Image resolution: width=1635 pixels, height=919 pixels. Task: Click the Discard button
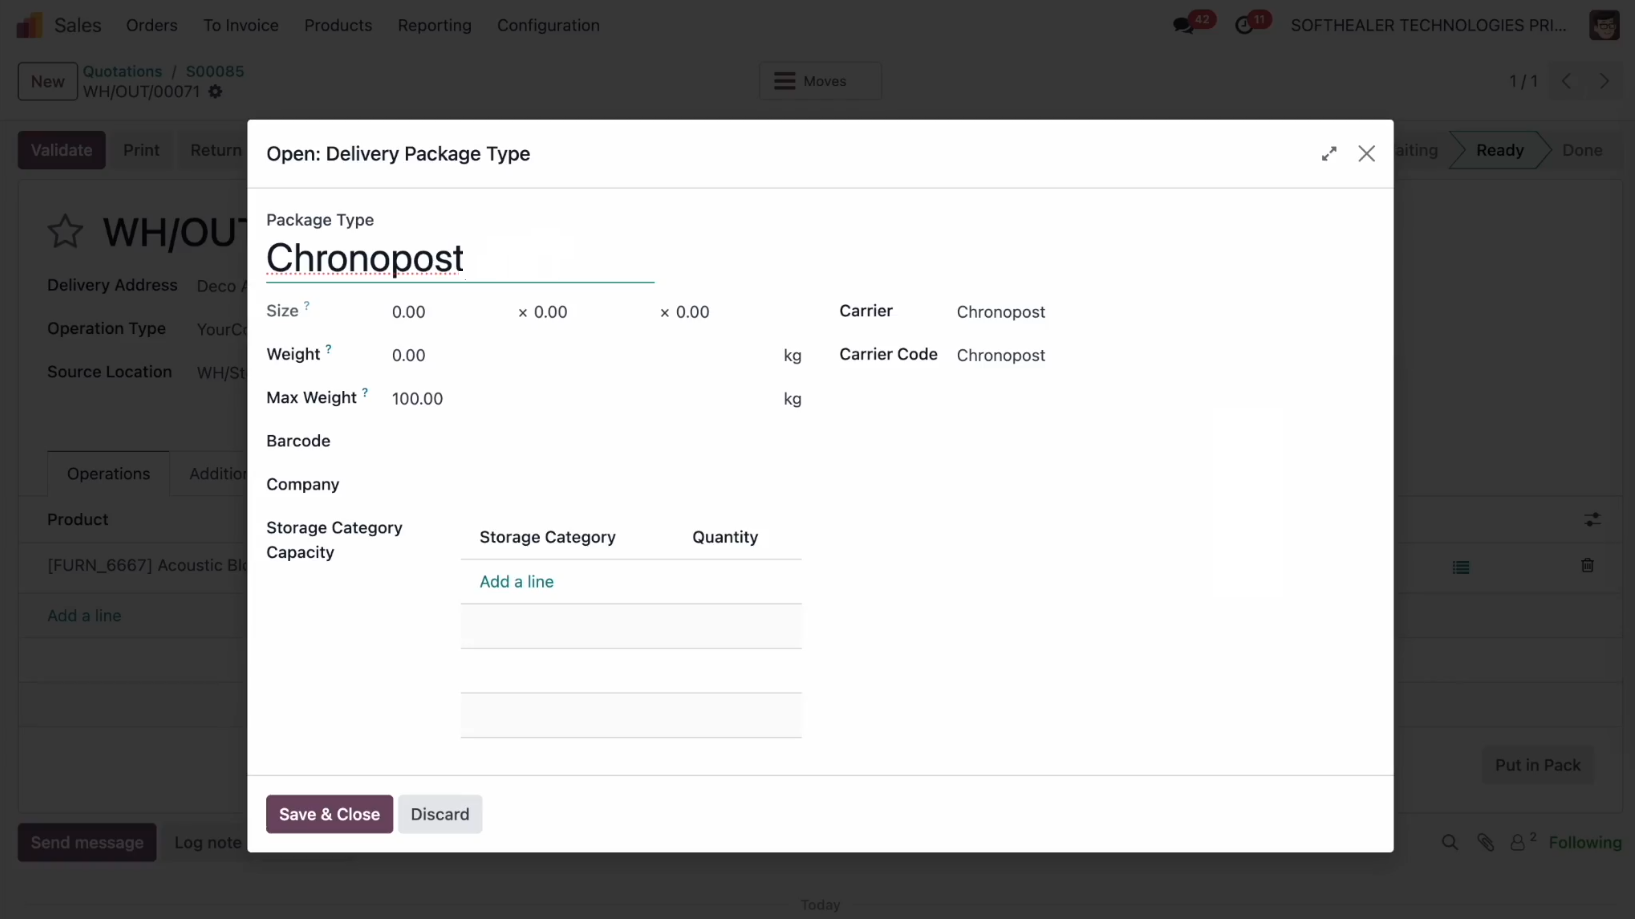pos(439,814)
